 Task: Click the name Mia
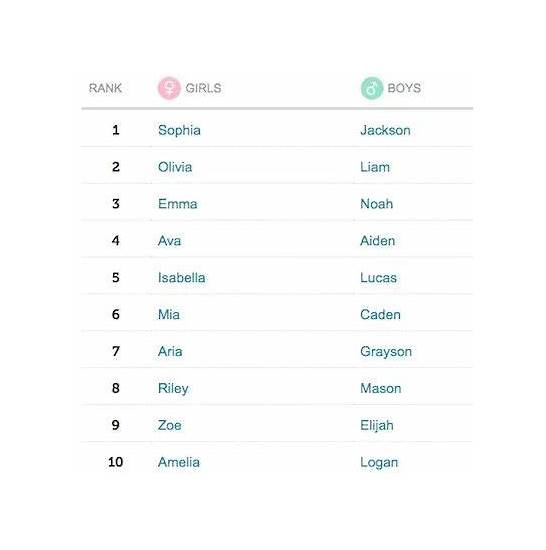coord(169,315)
